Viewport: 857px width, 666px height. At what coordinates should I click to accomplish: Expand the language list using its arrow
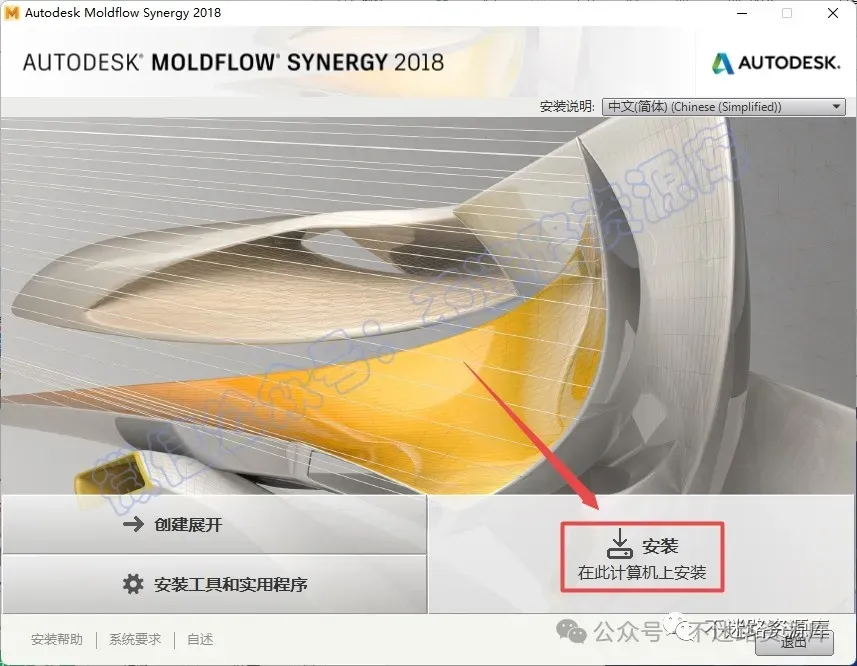point(836,107)
